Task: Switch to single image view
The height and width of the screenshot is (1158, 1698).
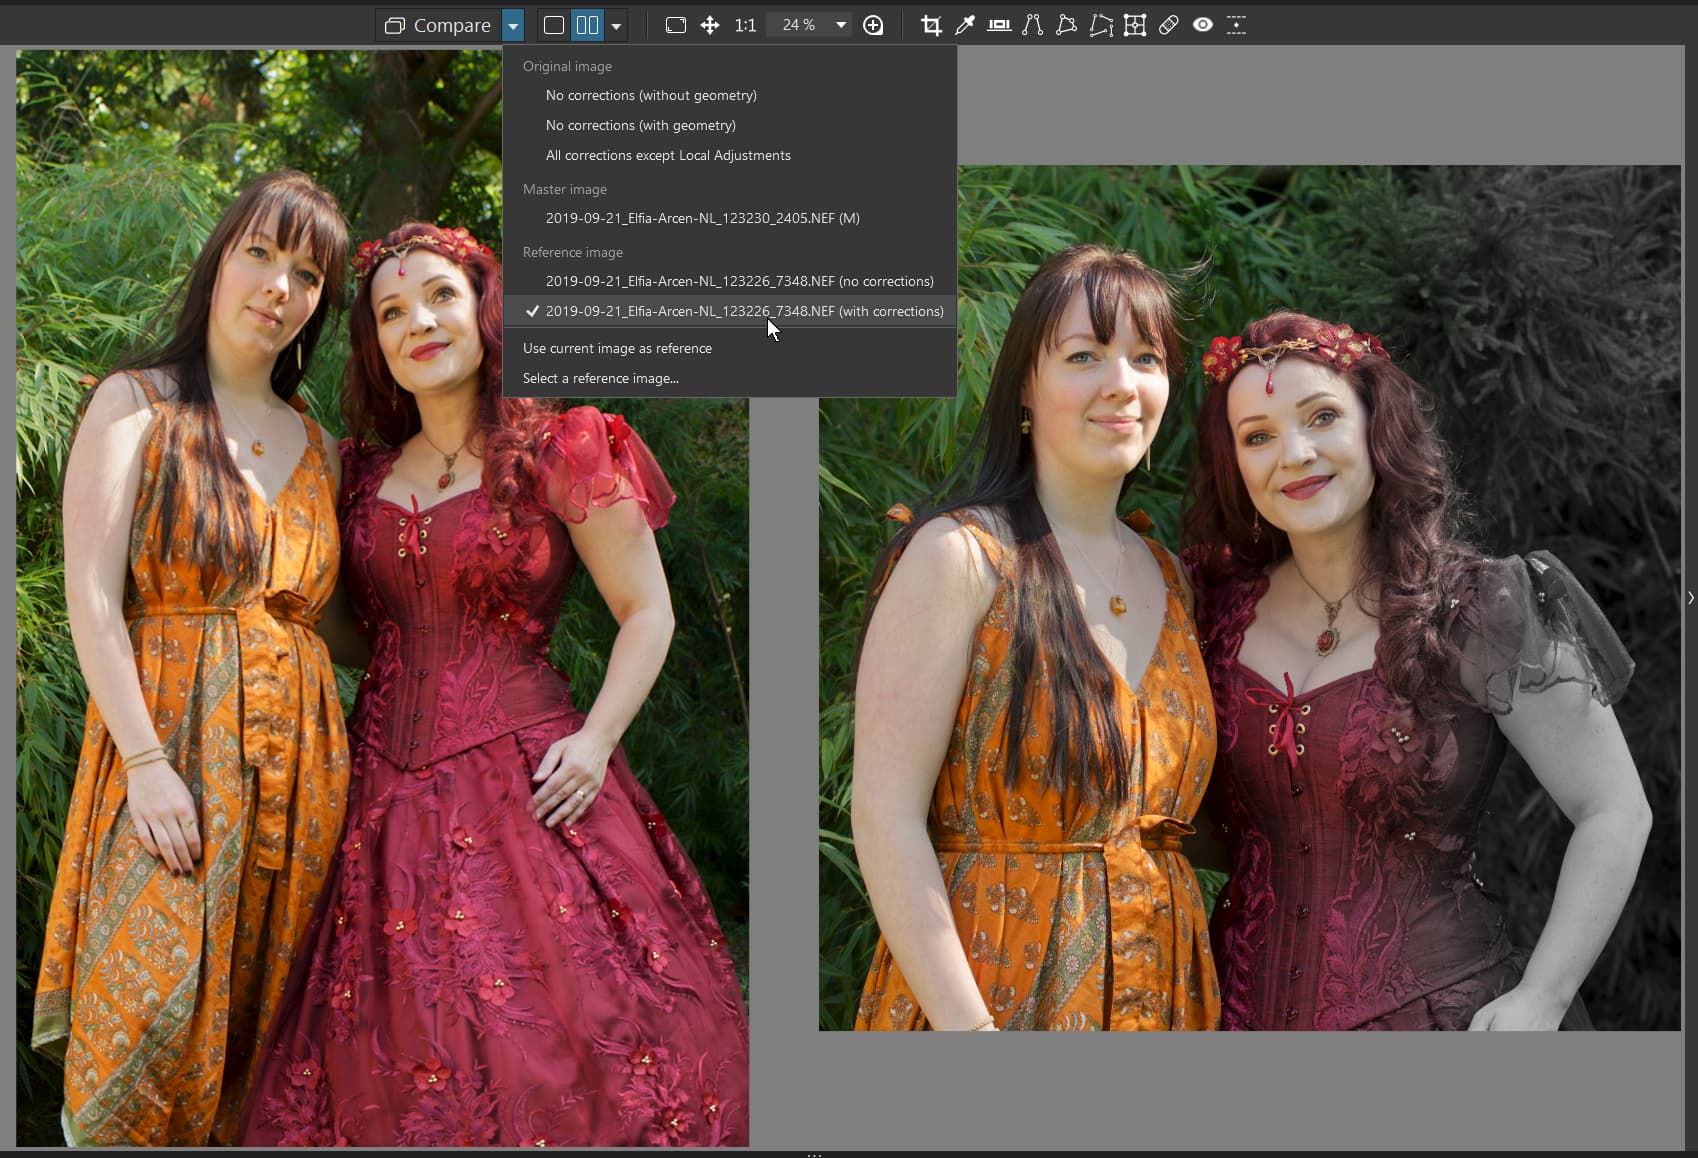Action: tap(554, 25)
